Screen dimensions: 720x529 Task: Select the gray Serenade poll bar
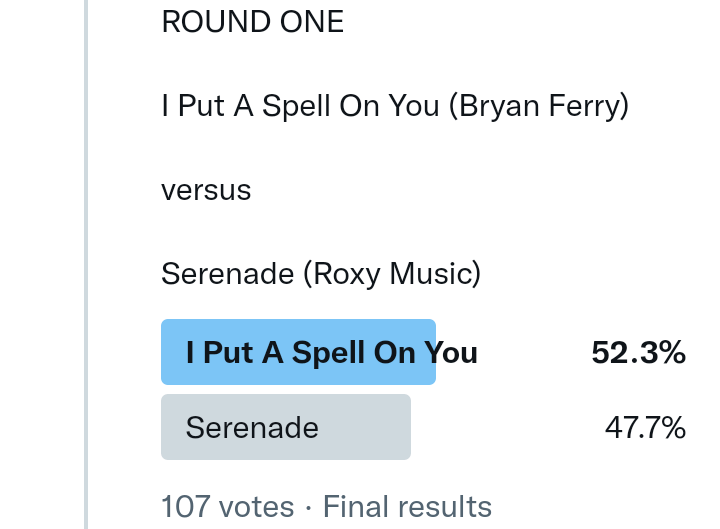285,427
